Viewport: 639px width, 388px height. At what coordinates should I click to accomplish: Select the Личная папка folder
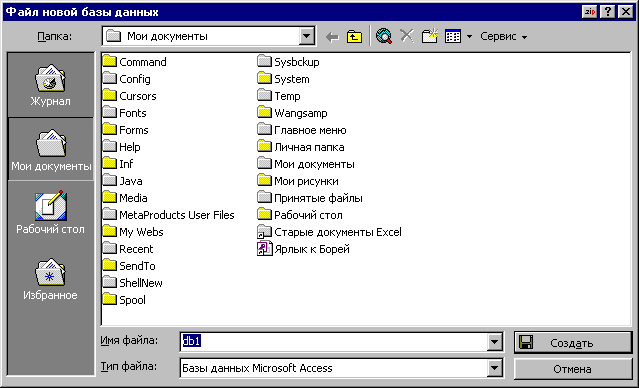pos(301,147)
